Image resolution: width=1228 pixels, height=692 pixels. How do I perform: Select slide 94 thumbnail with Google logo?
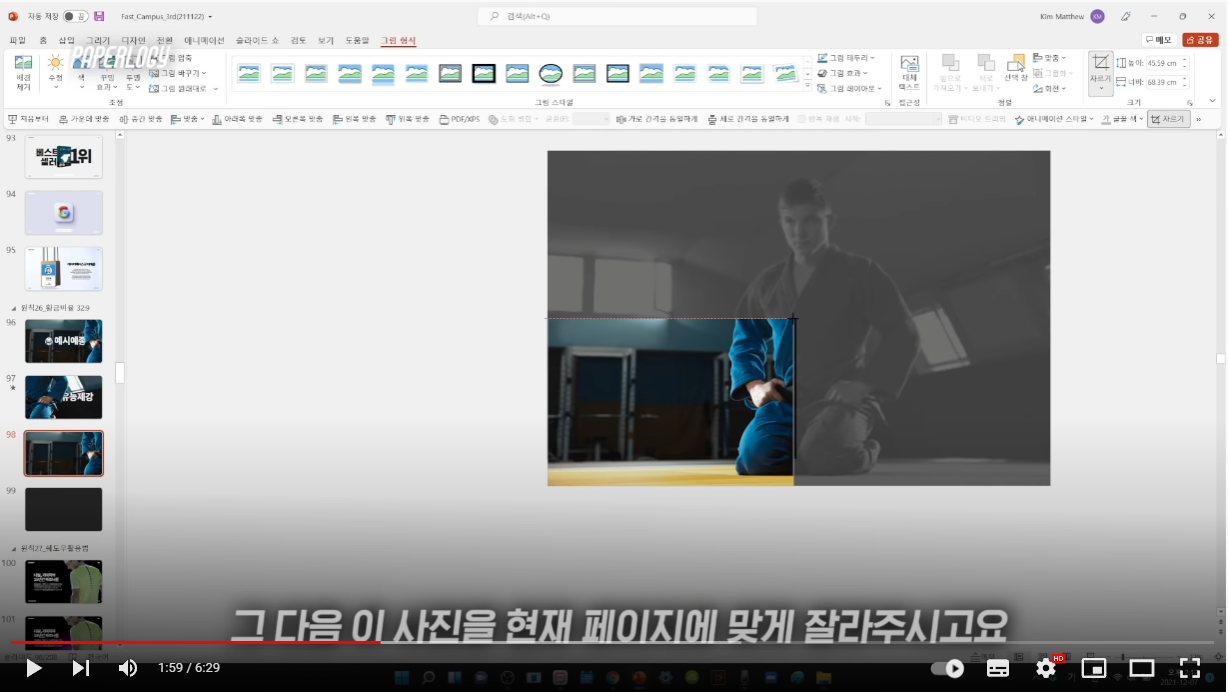pyautogui.click(x=64, y=213)
